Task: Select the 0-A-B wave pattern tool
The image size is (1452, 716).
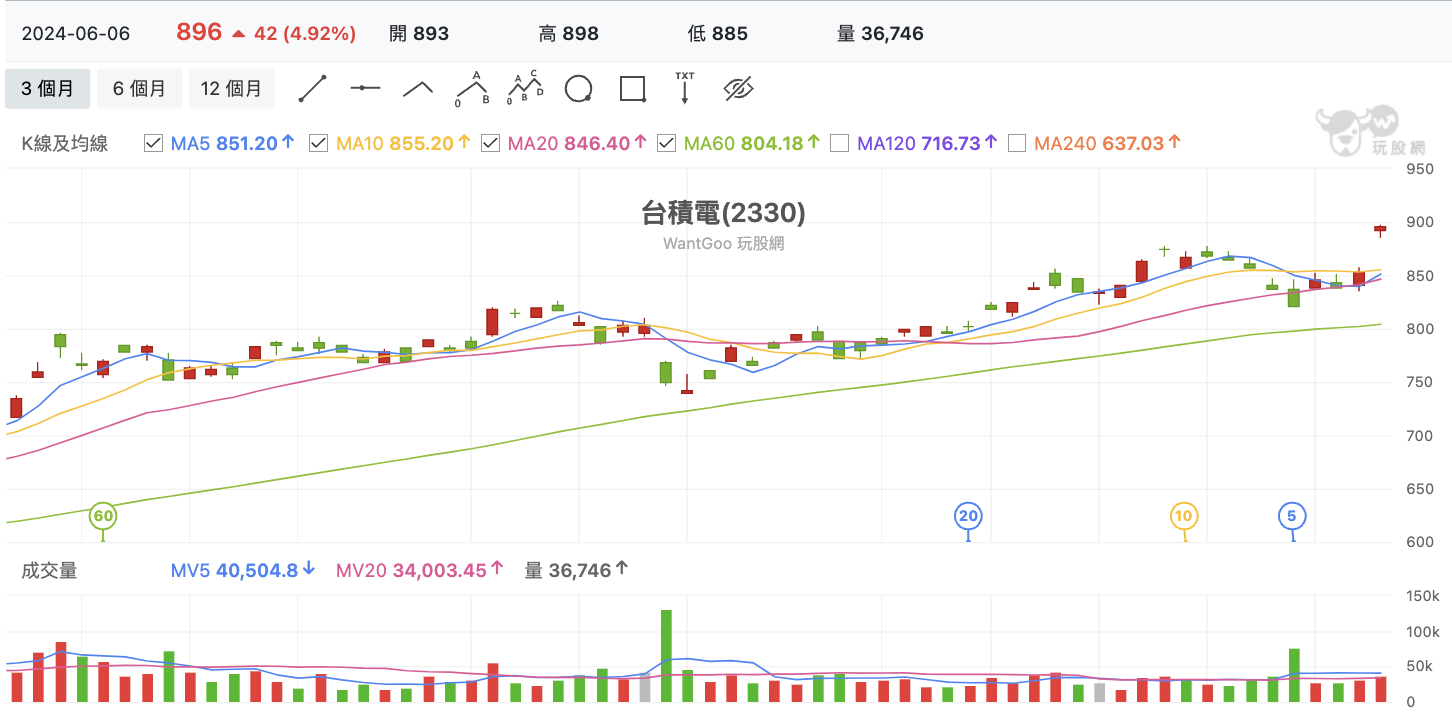Action: (x=471, y=88)
